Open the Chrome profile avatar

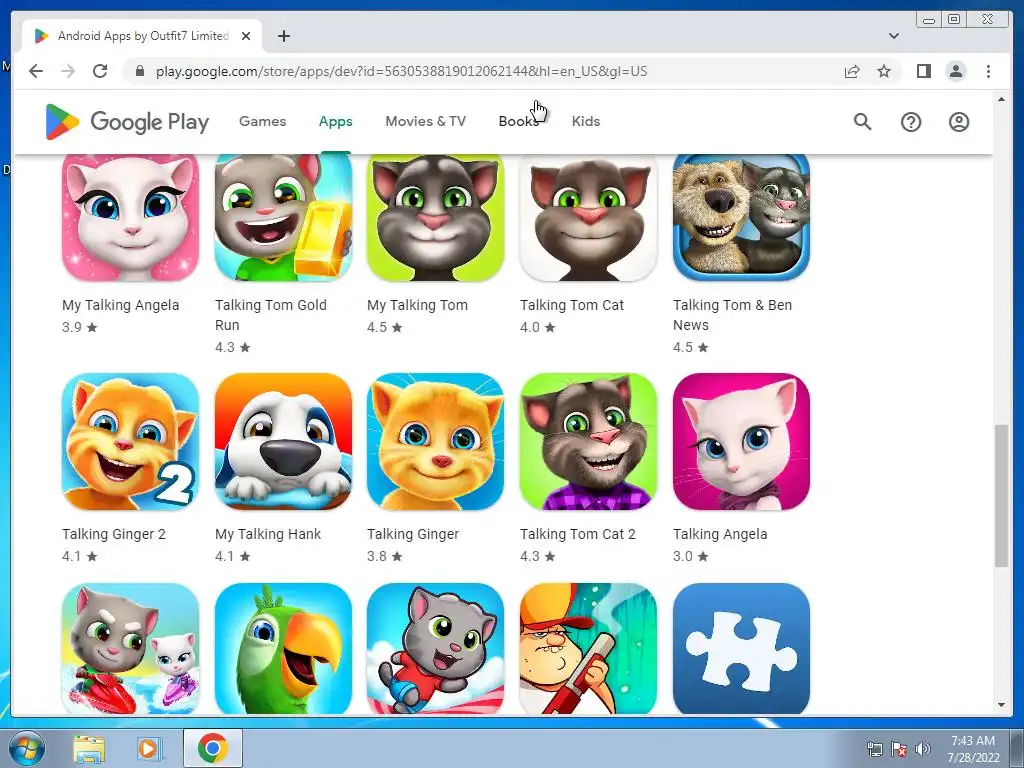coord(956,71)
